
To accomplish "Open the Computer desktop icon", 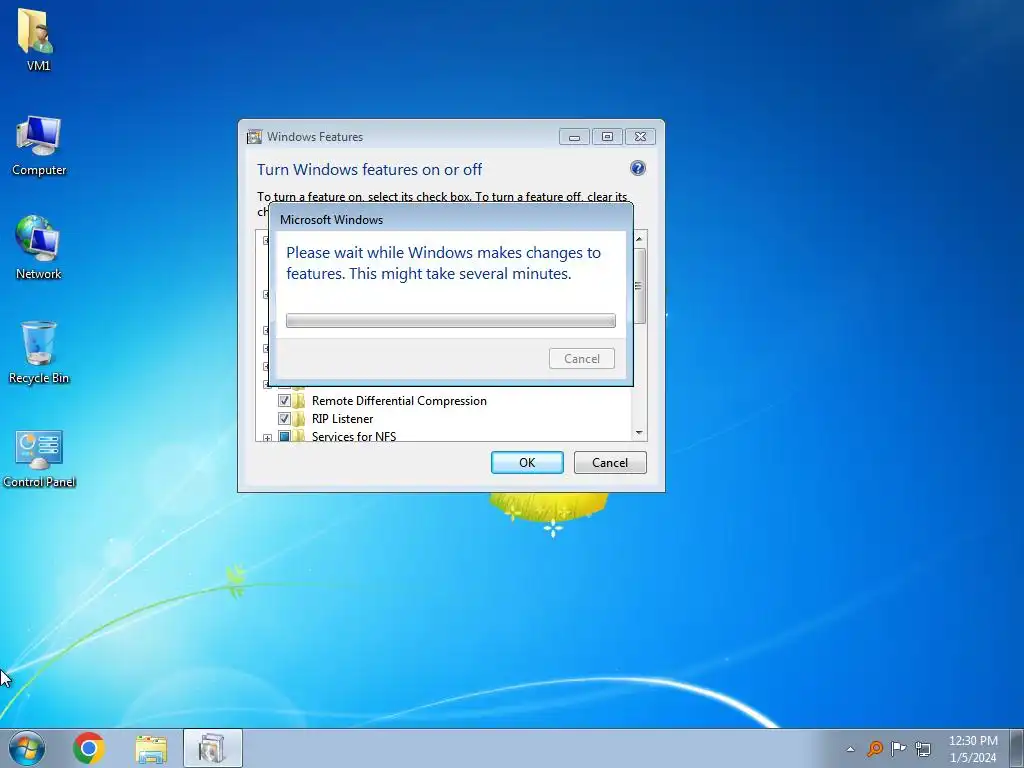I will click(x=39, y=145).
